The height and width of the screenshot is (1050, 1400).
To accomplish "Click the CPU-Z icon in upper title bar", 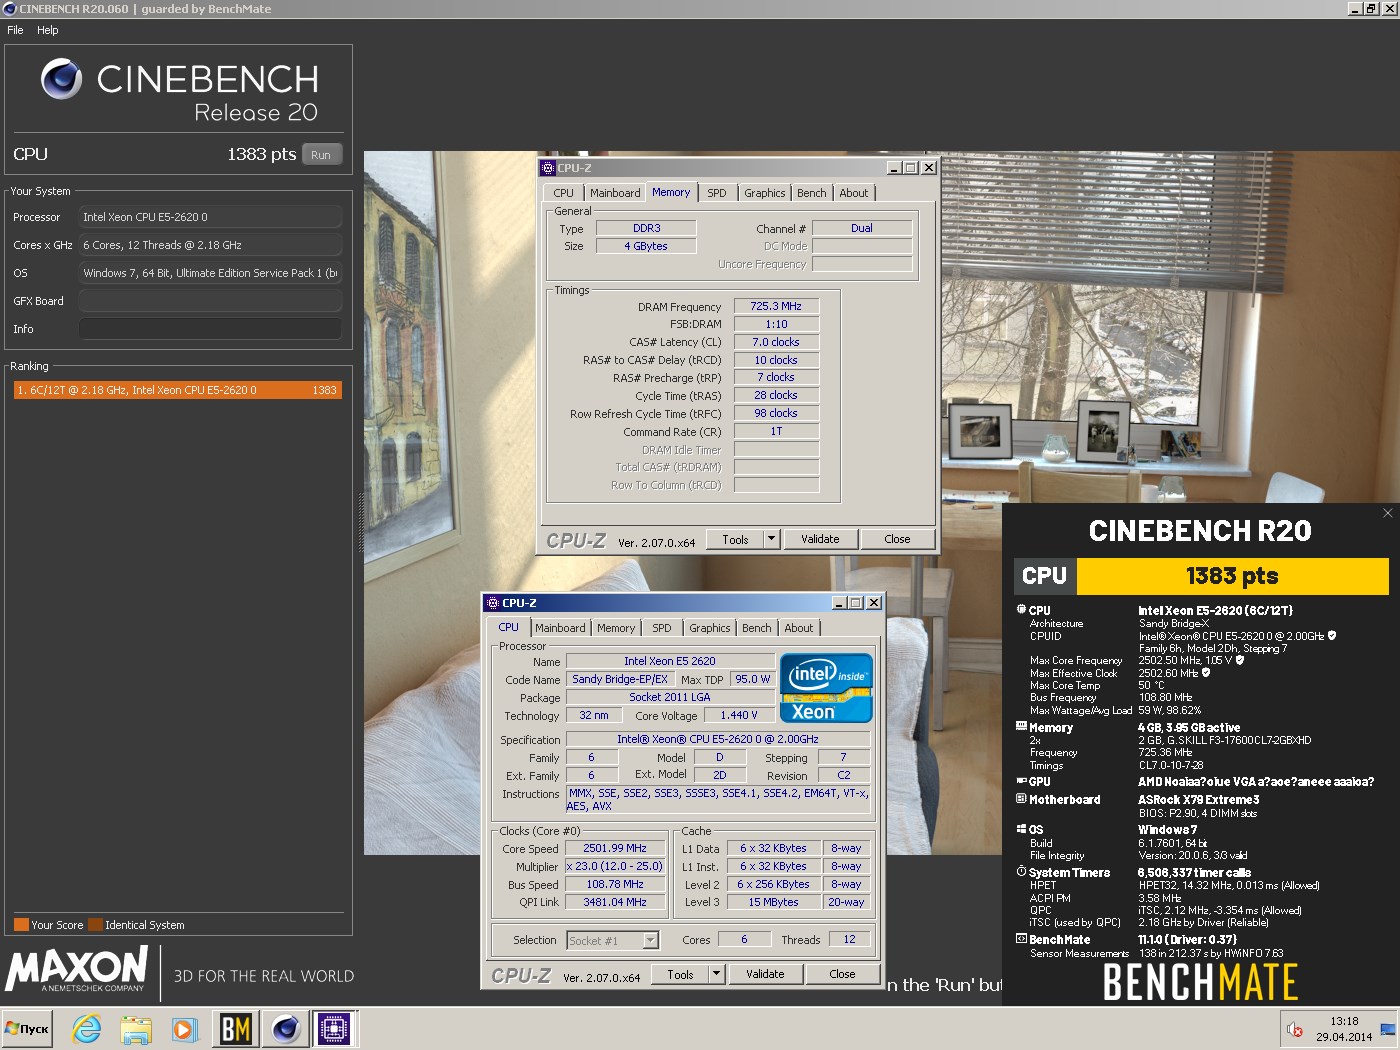I will pos(547,168).
